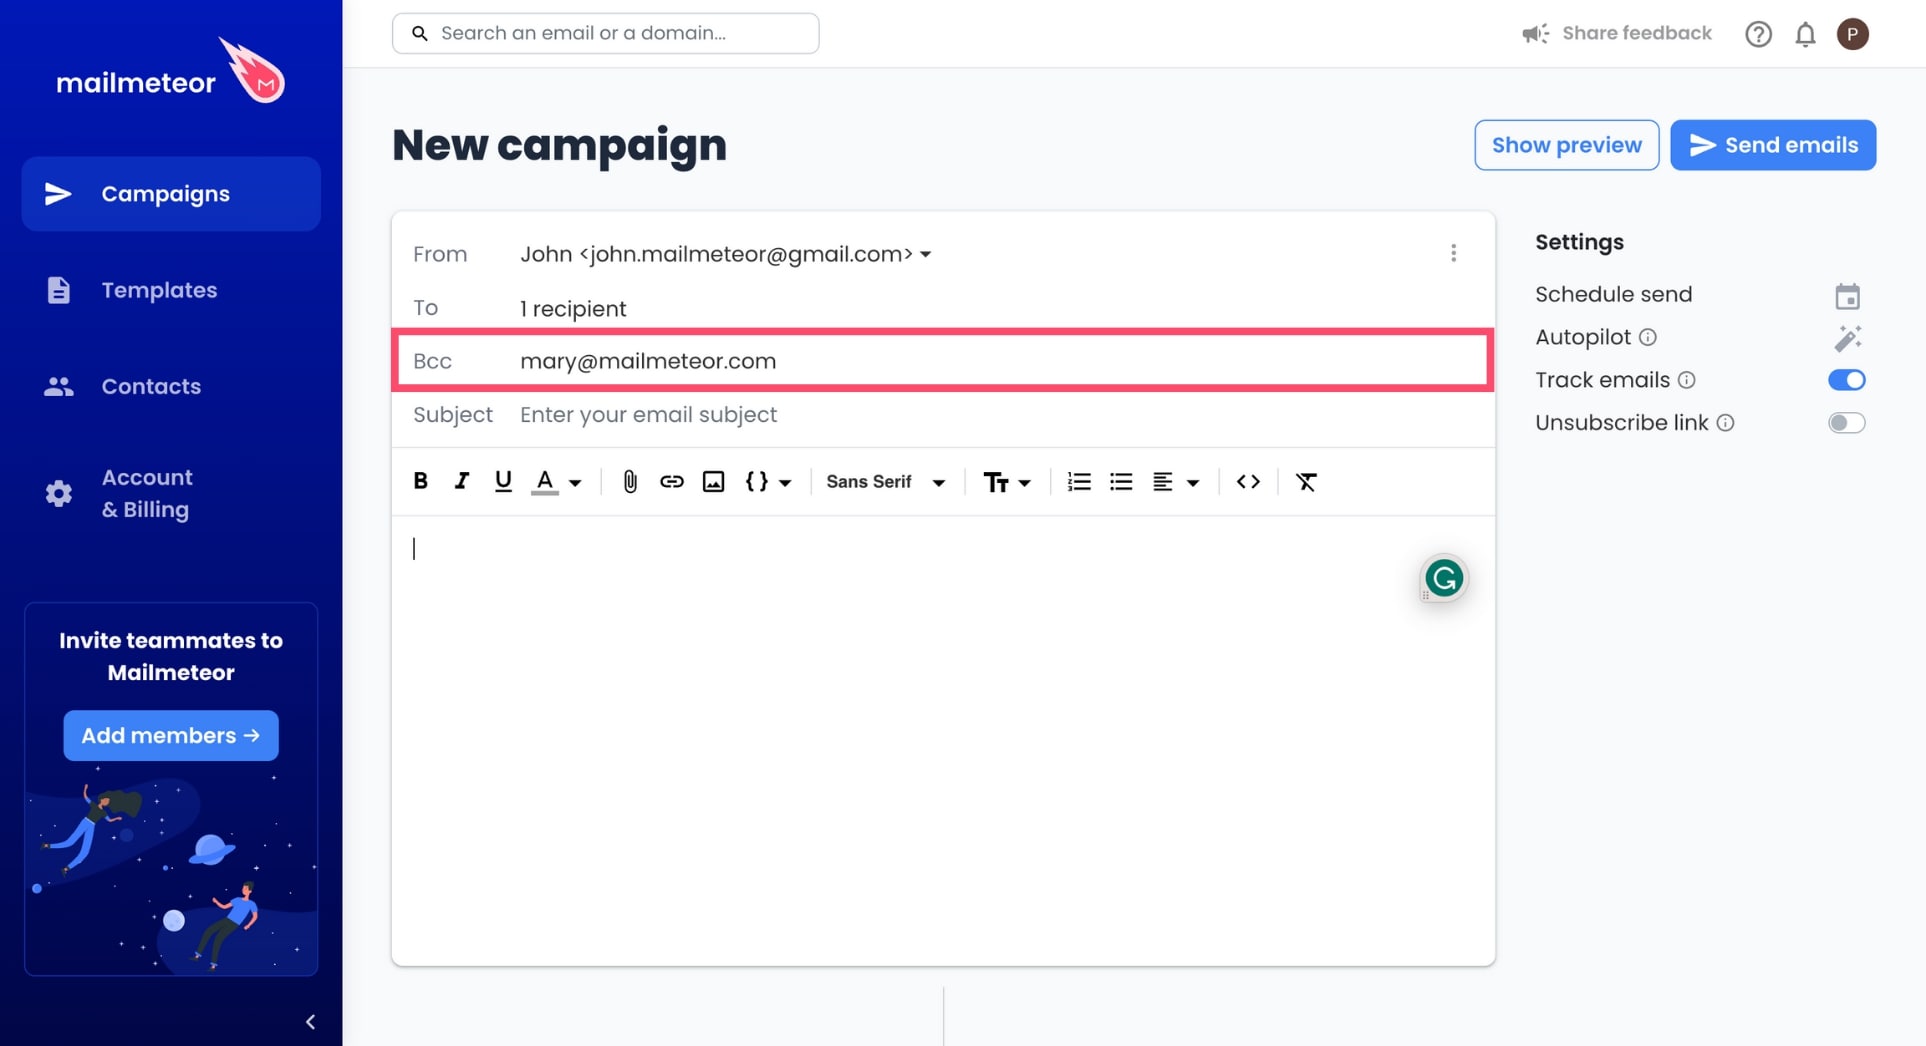Insert an image using the picture icon

click(x=713, y=482)
